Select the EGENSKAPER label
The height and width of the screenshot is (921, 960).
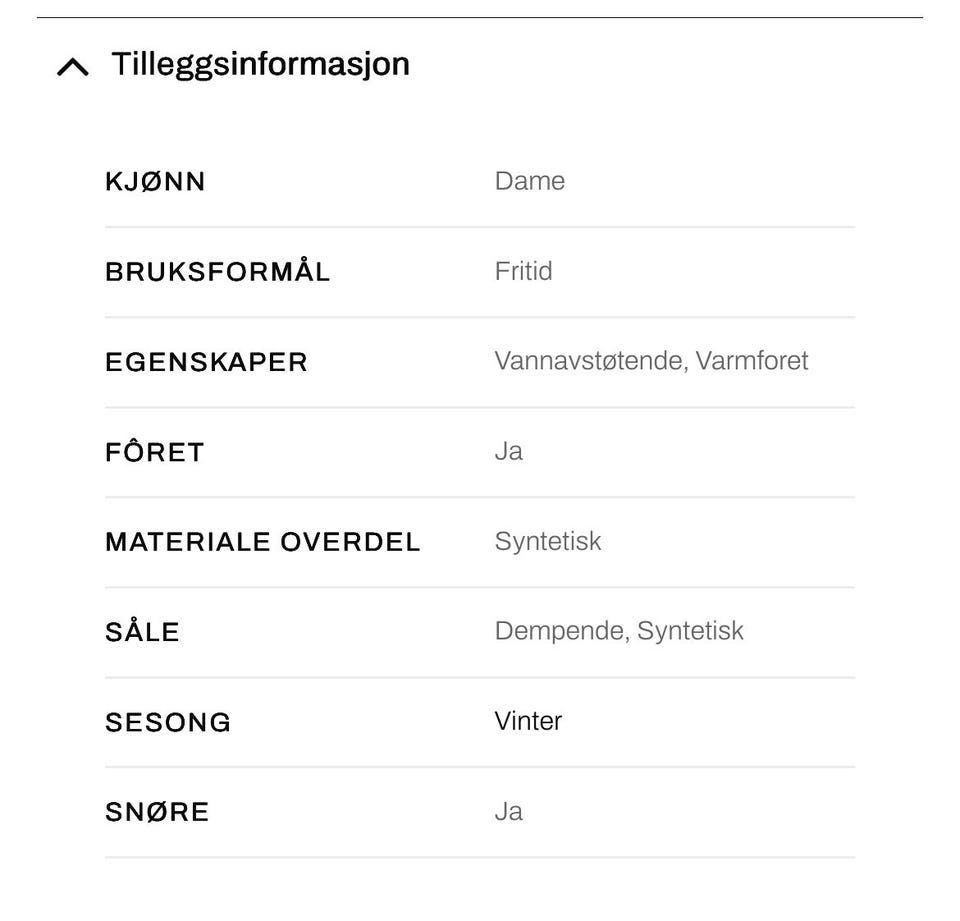pyautogui.click(x=206, y=362)
